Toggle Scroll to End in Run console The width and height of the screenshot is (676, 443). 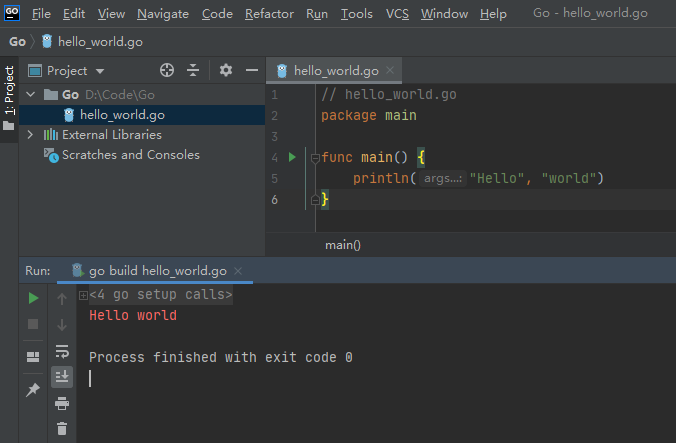(x=62, y=376)
